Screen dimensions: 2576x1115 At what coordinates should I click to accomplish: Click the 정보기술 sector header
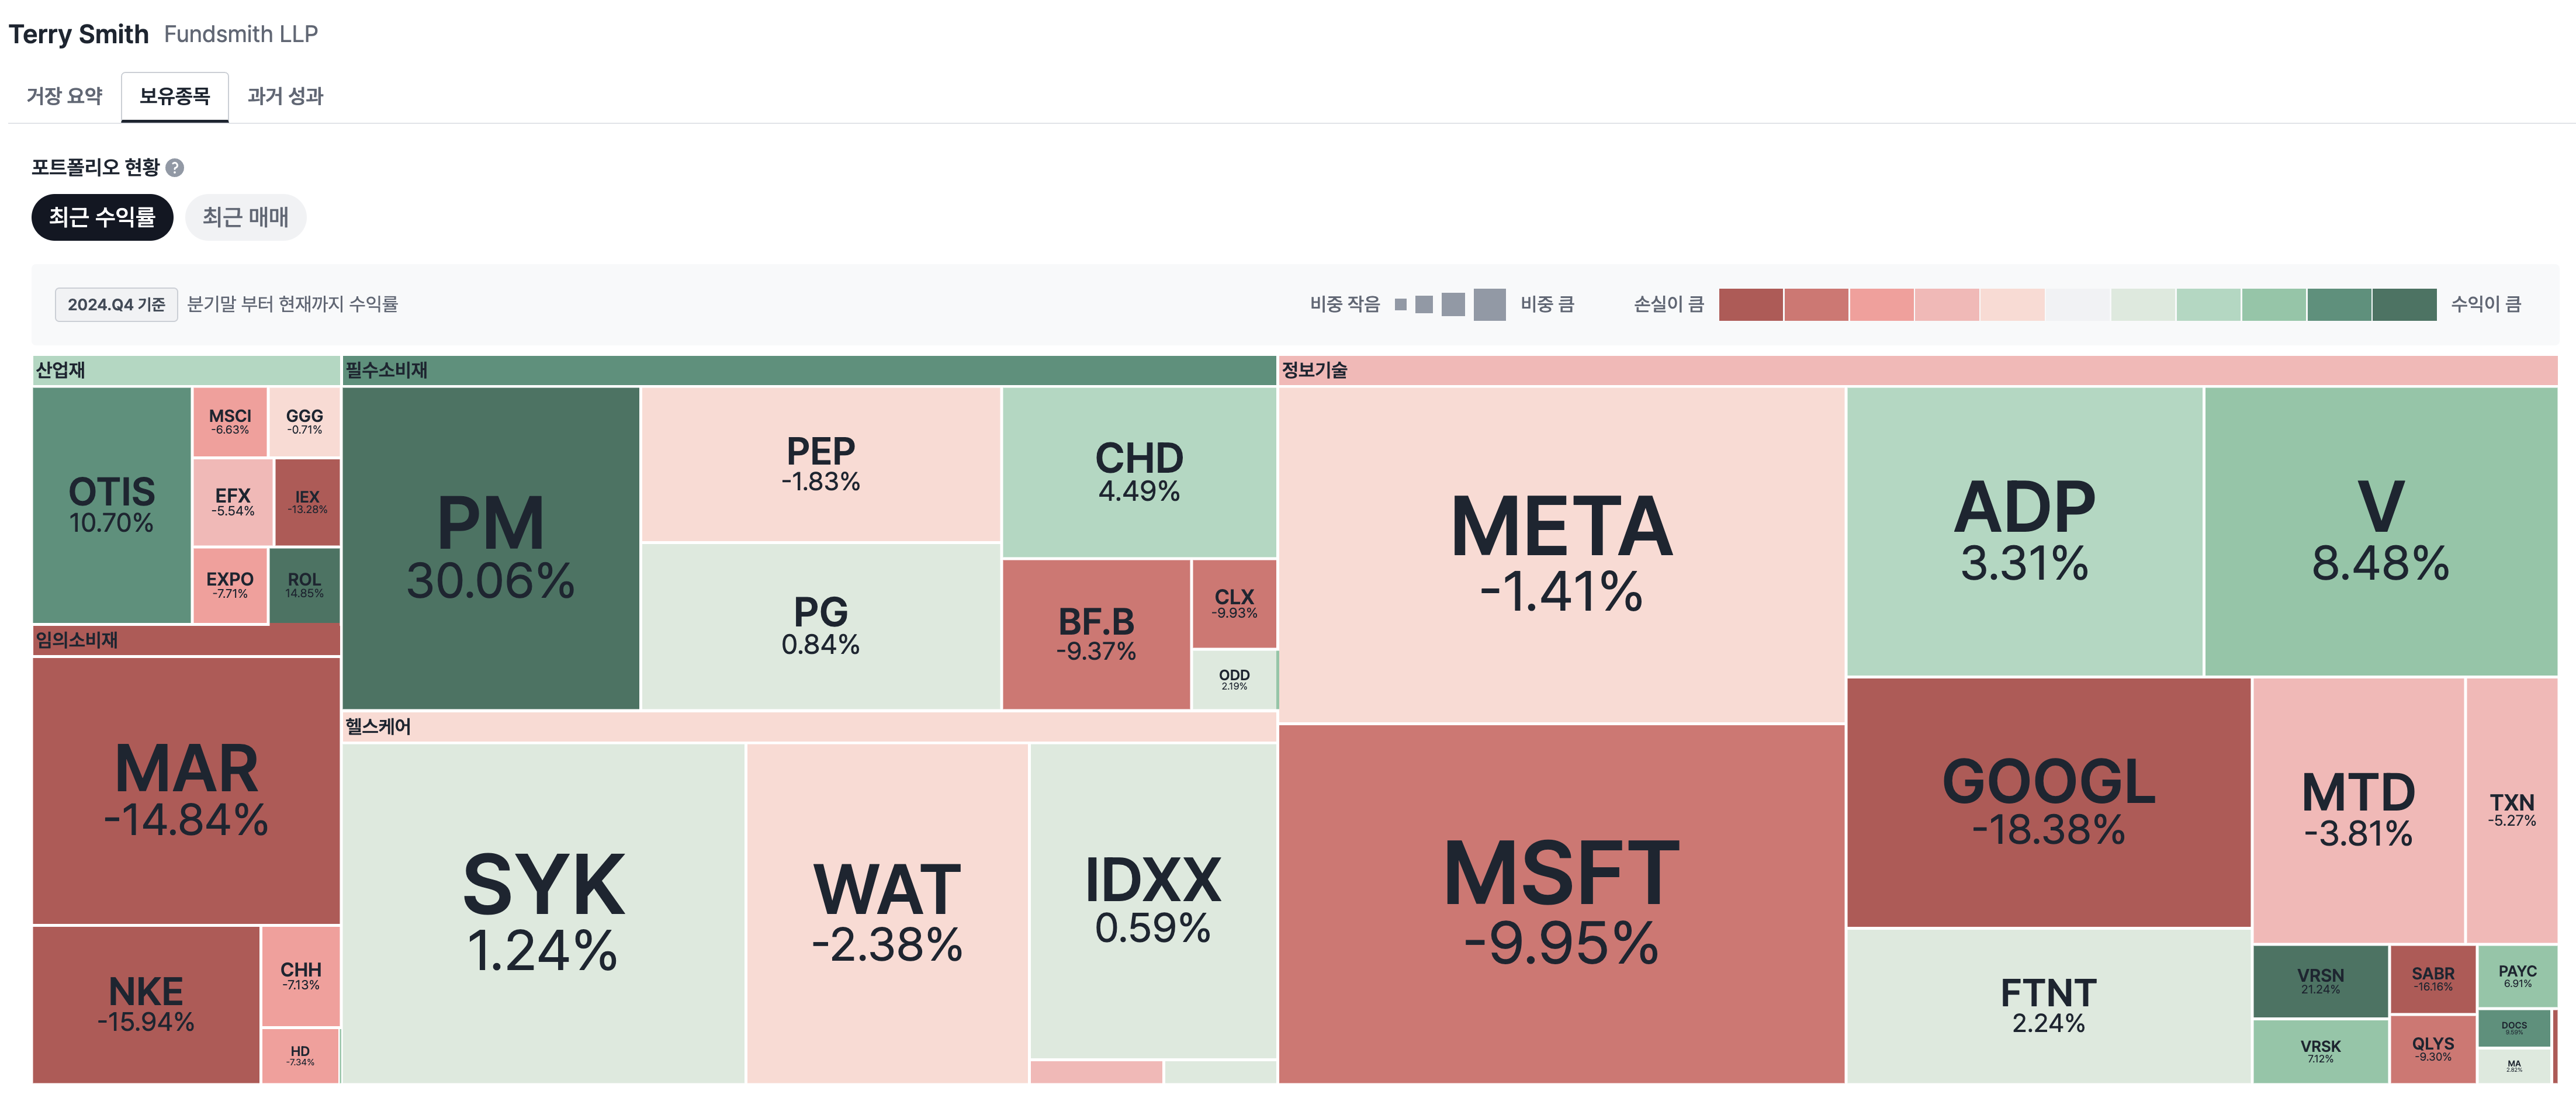[1917, 370]
